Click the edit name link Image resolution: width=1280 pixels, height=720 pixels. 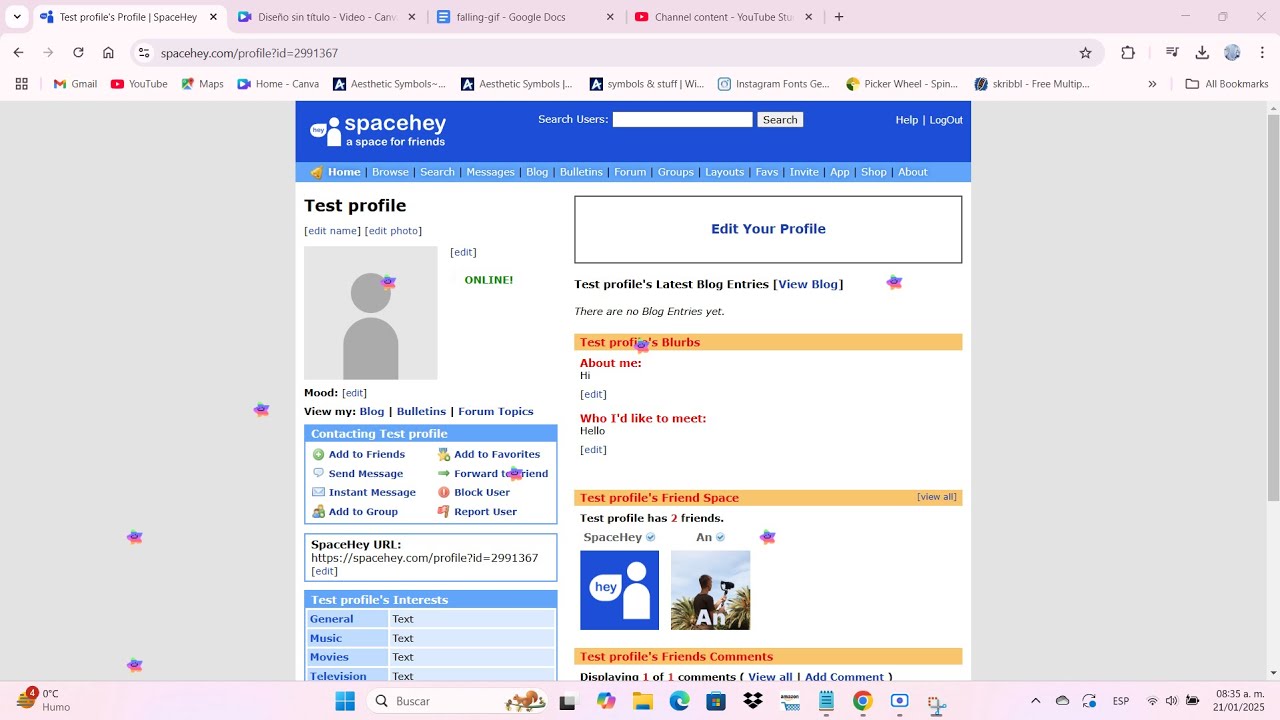[333, 231]
